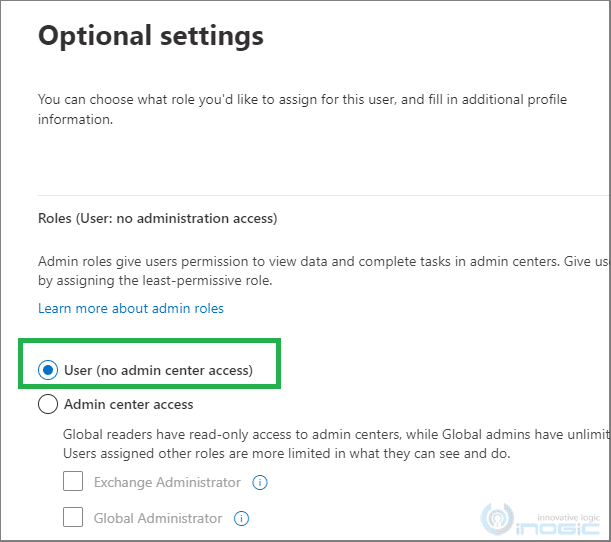Image resolution: width=611 pixels, height=542 pixels.
Task: Select the User (no admin center access) radio button
Action: pyautogui.click(x=48, y=370)
